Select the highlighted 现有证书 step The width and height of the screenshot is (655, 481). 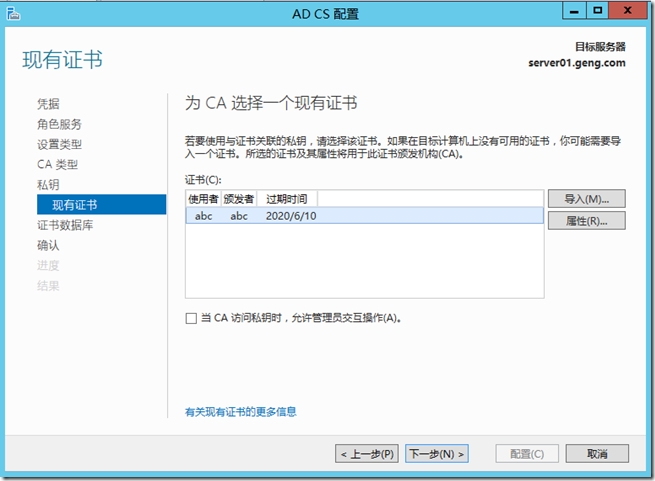102,205
